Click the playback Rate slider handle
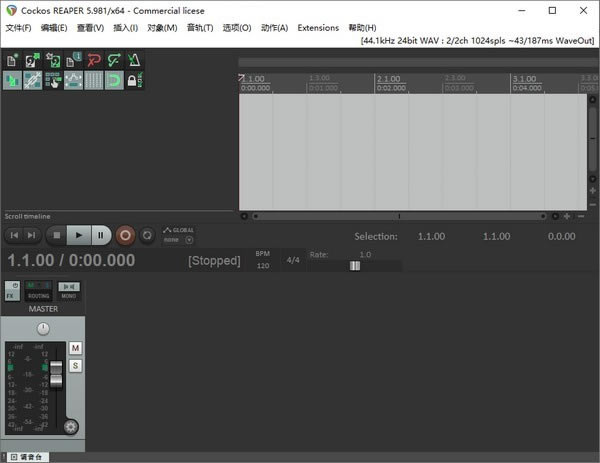The width and height of the screenshot is (600, 463). [x=355, y=266]
